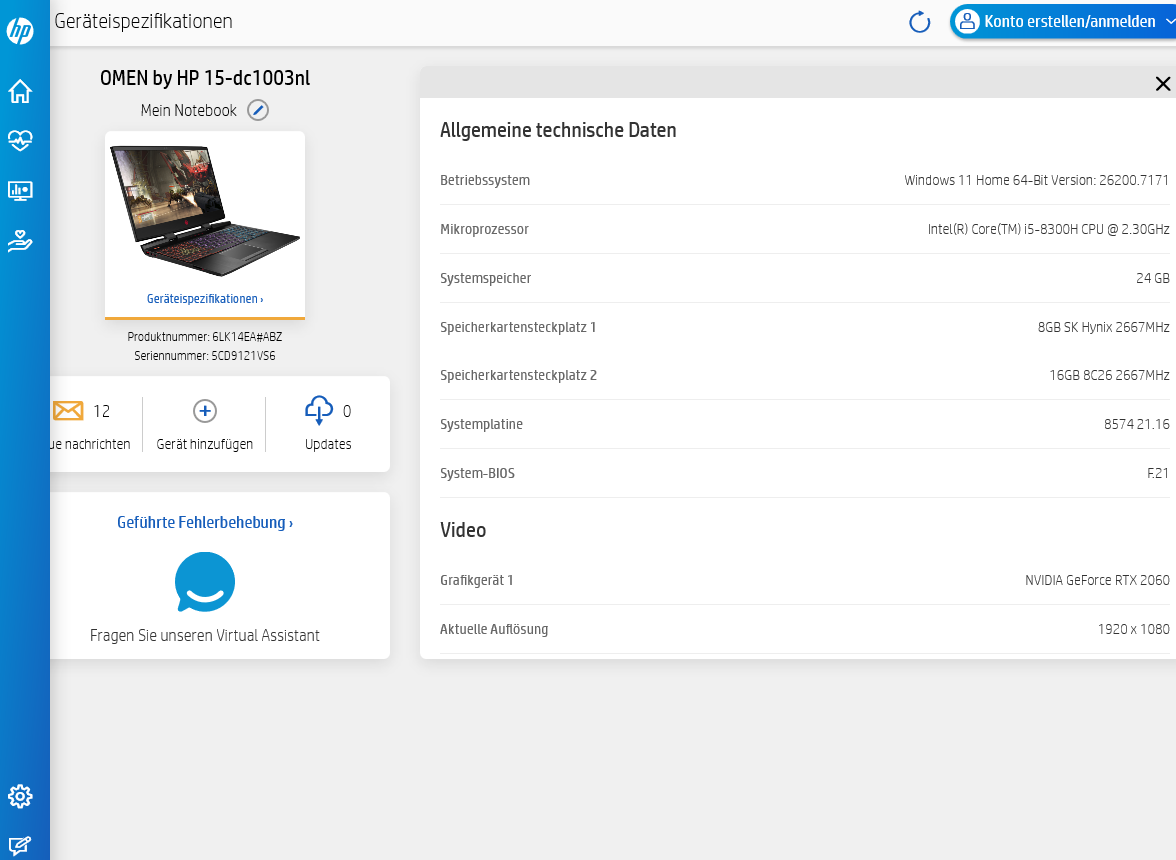Viewport: 1176px width, 860px height.
Task: Click the orange envelope messages icon
Action: click(x=68, y=411)
